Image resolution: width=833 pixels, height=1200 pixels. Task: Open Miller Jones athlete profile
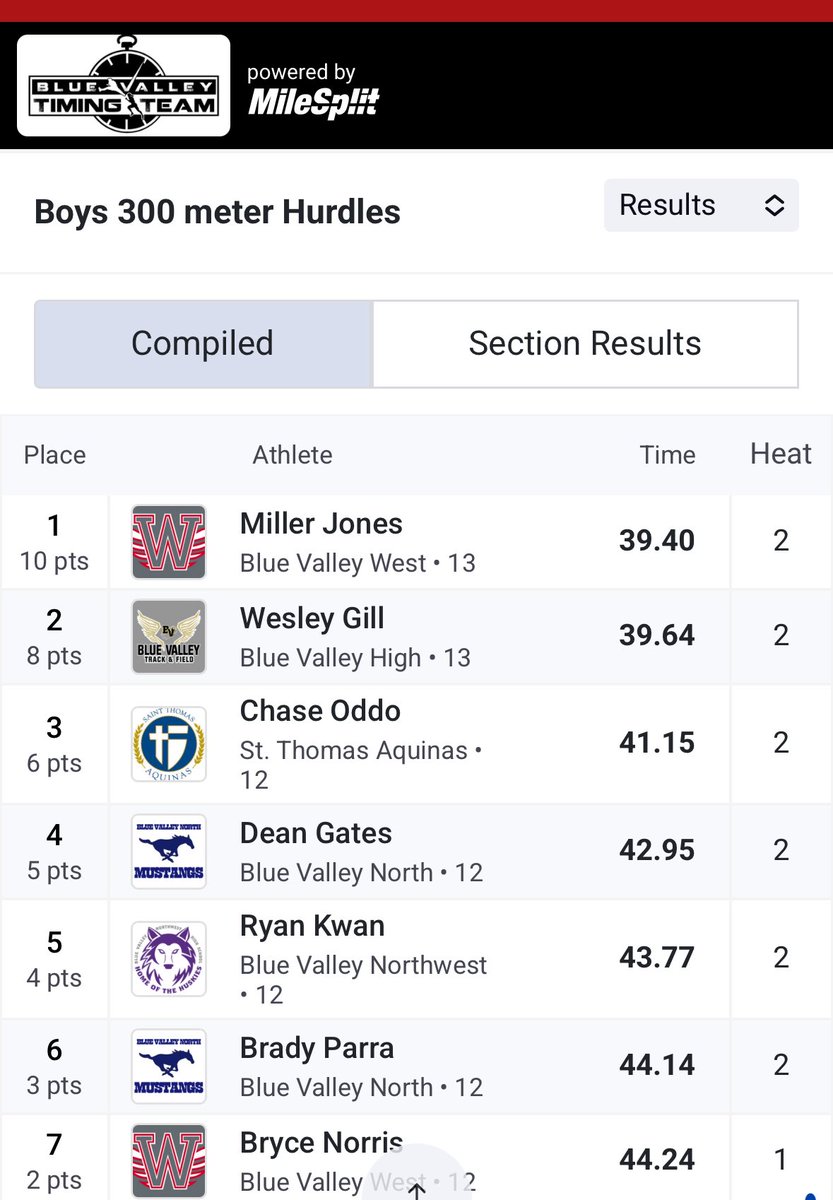[321, 524]
